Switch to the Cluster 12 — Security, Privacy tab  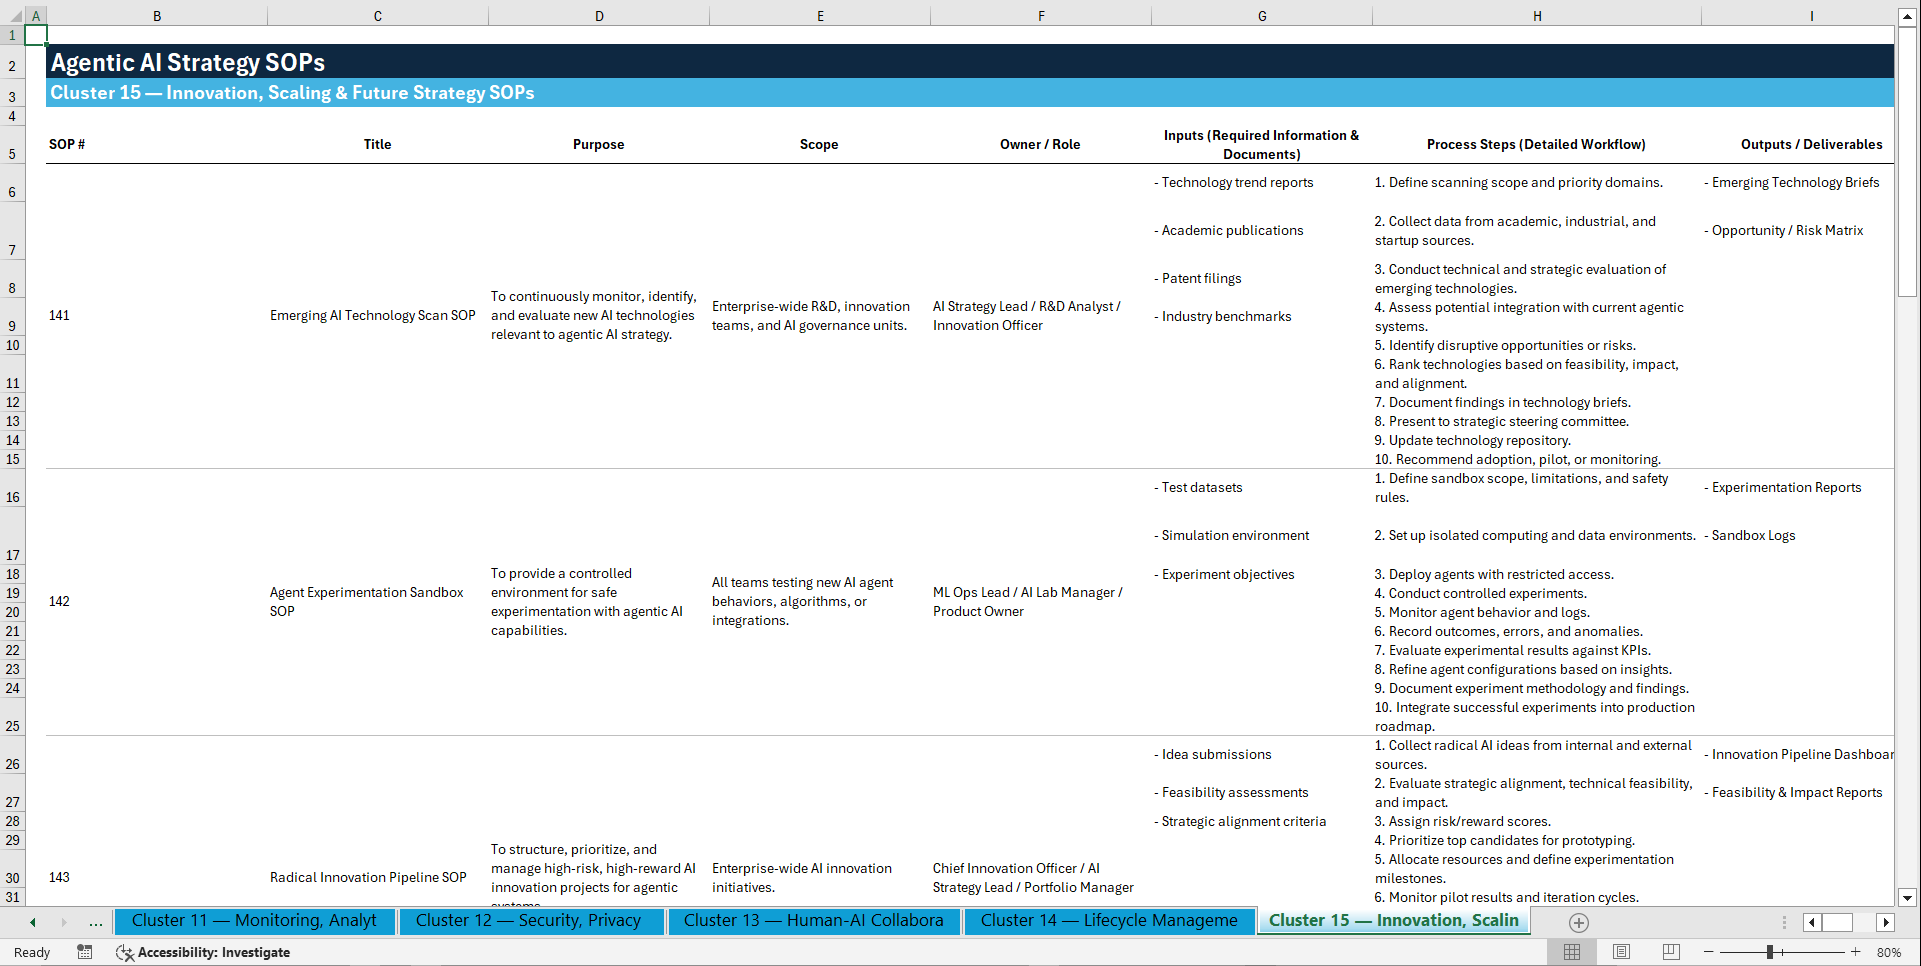[x=530, y=921]
